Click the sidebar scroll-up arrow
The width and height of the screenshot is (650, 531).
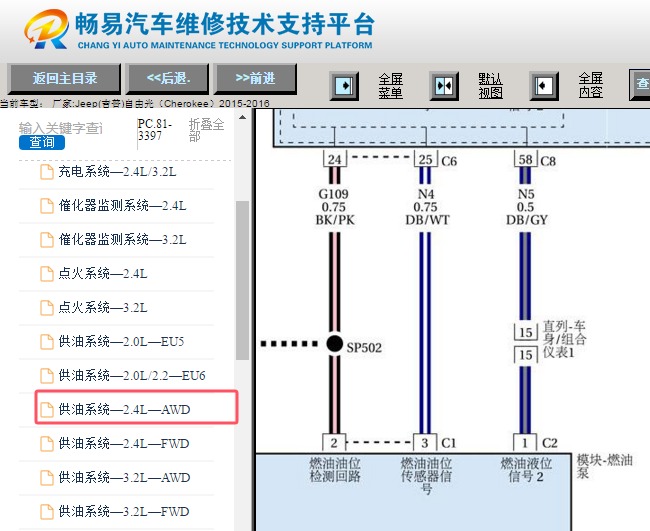[243, 118]
